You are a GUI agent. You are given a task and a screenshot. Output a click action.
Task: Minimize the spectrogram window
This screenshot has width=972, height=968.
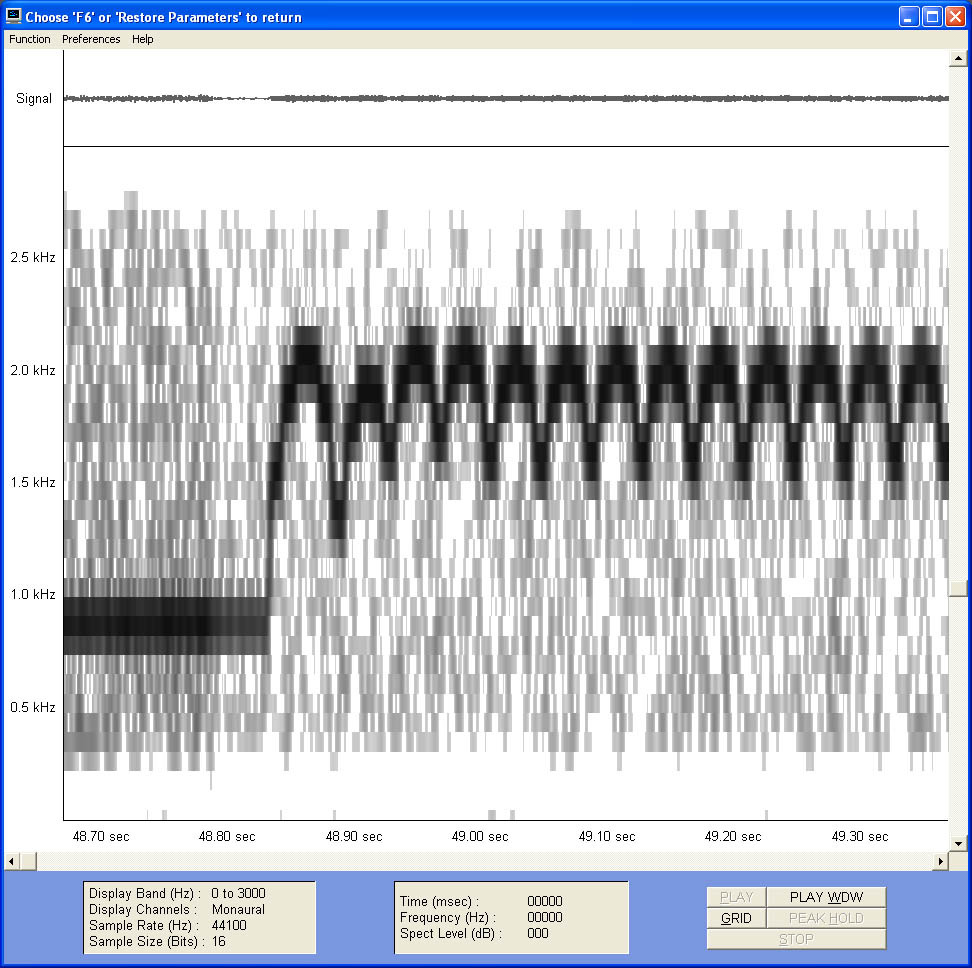pyautogui.click(x=909, y=17)
